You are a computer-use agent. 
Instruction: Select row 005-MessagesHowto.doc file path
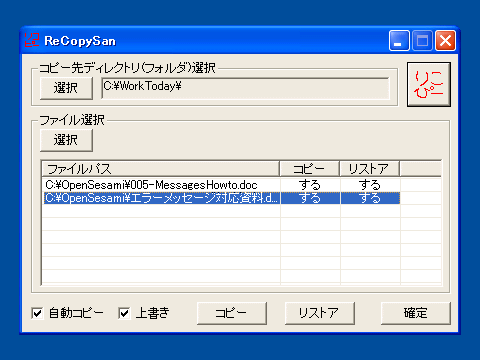[151, 185]
